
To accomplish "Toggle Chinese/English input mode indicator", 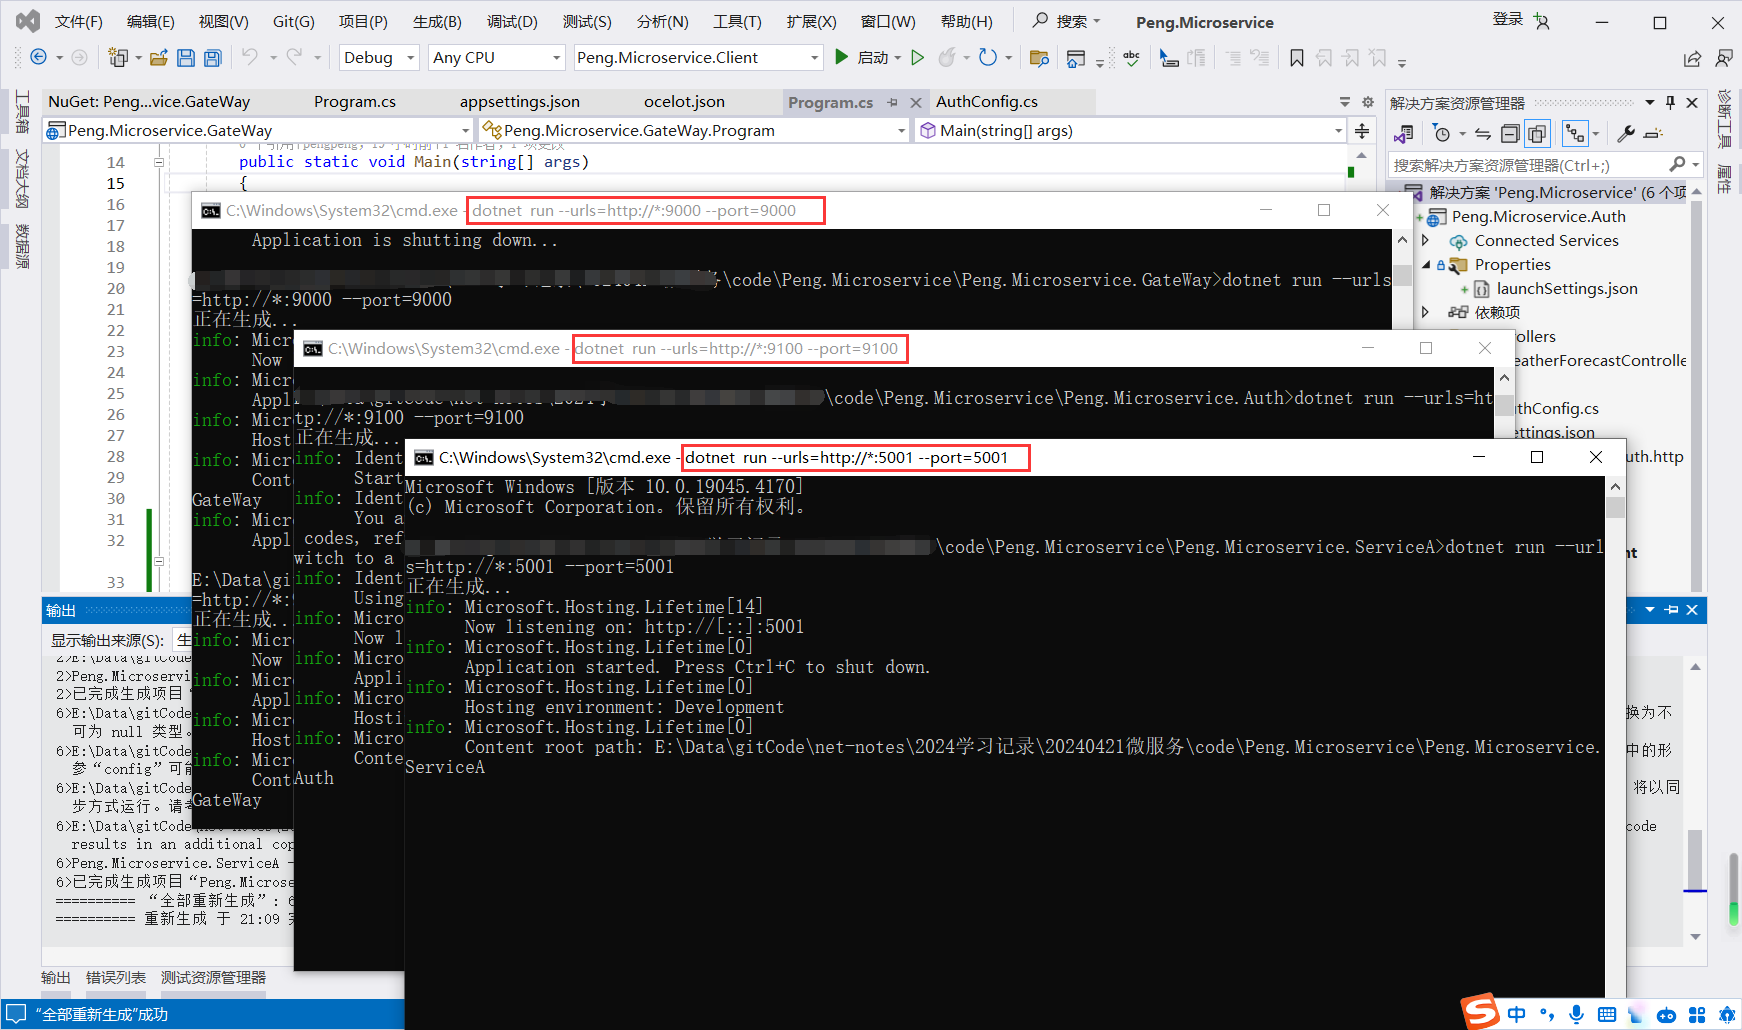I will tap(1517, 1014).
